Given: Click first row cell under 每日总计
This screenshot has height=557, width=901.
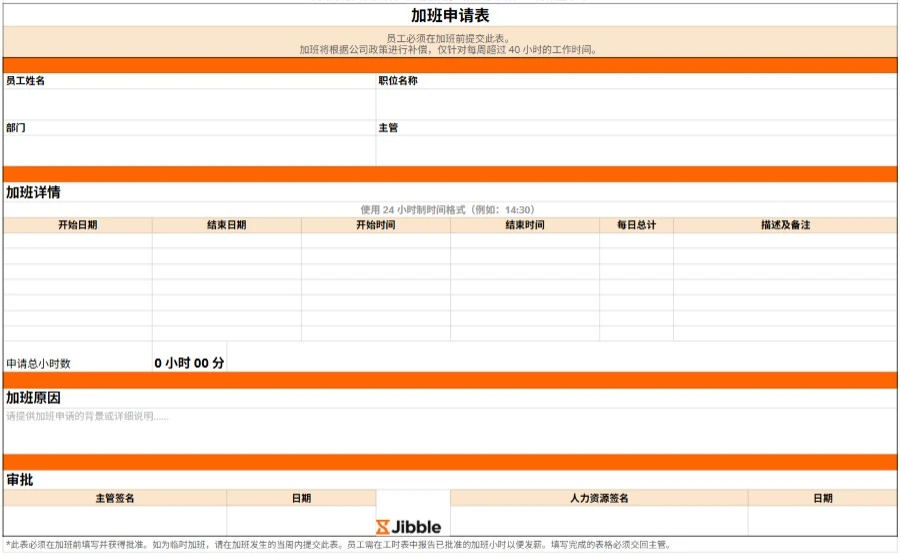Looking at the screenshot, I should [x=636, y=241].
